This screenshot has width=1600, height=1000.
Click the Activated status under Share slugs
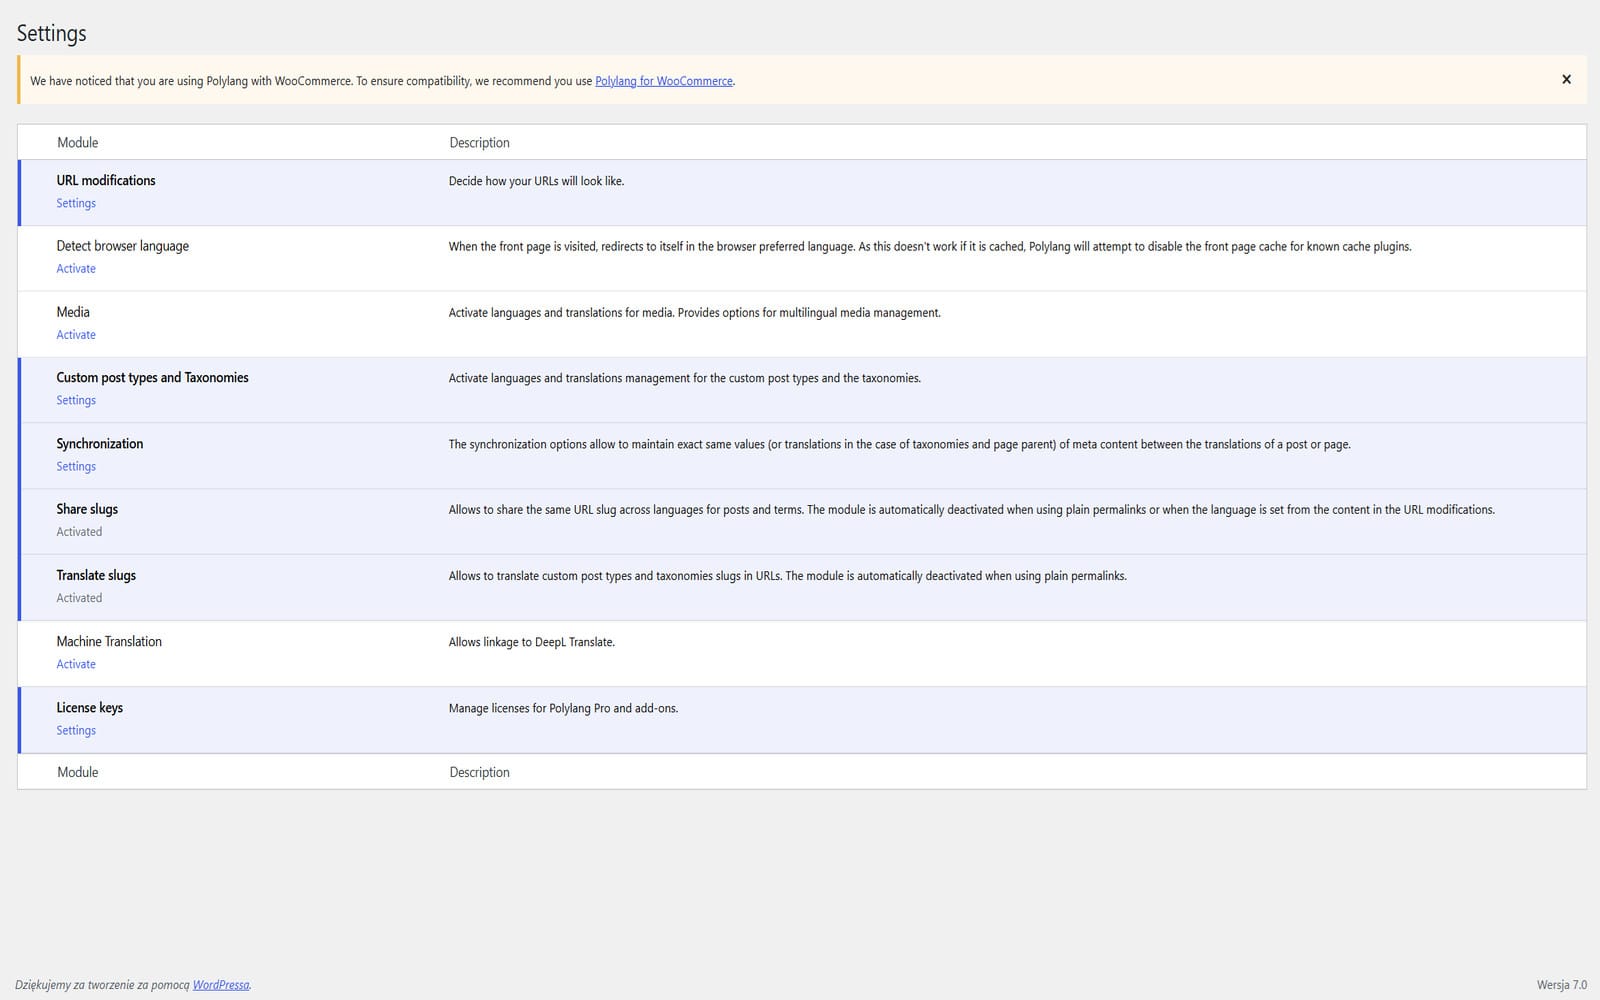(79, 532)
